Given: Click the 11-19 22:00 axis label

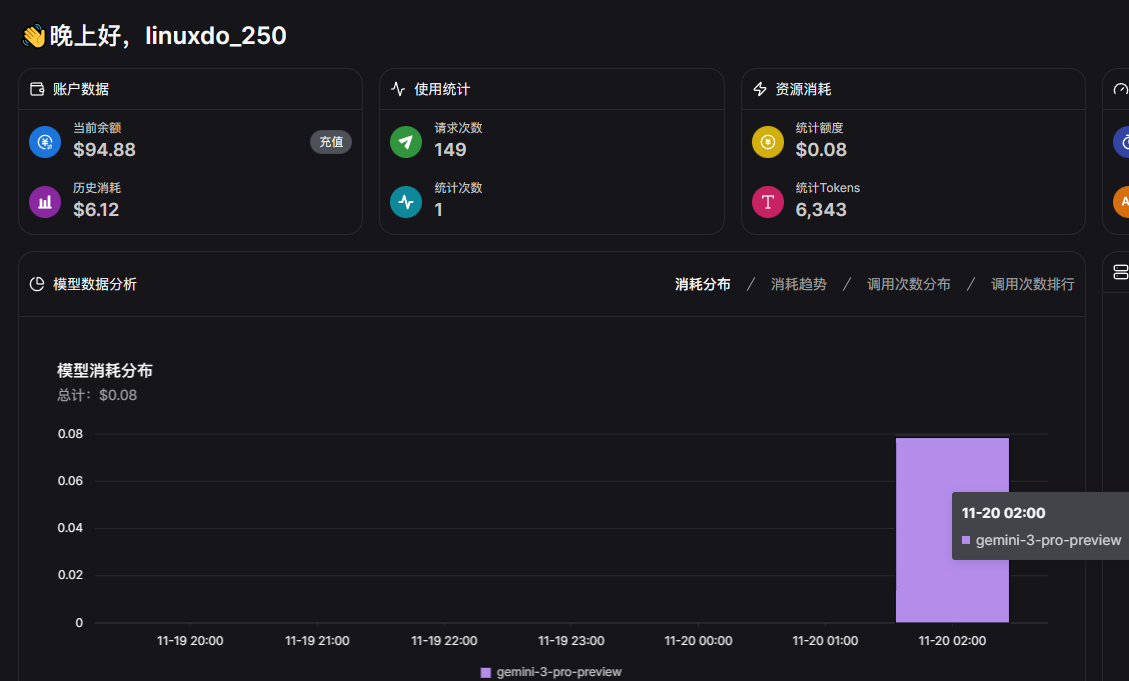Looking at the screenshot, I should pos(444,641).
